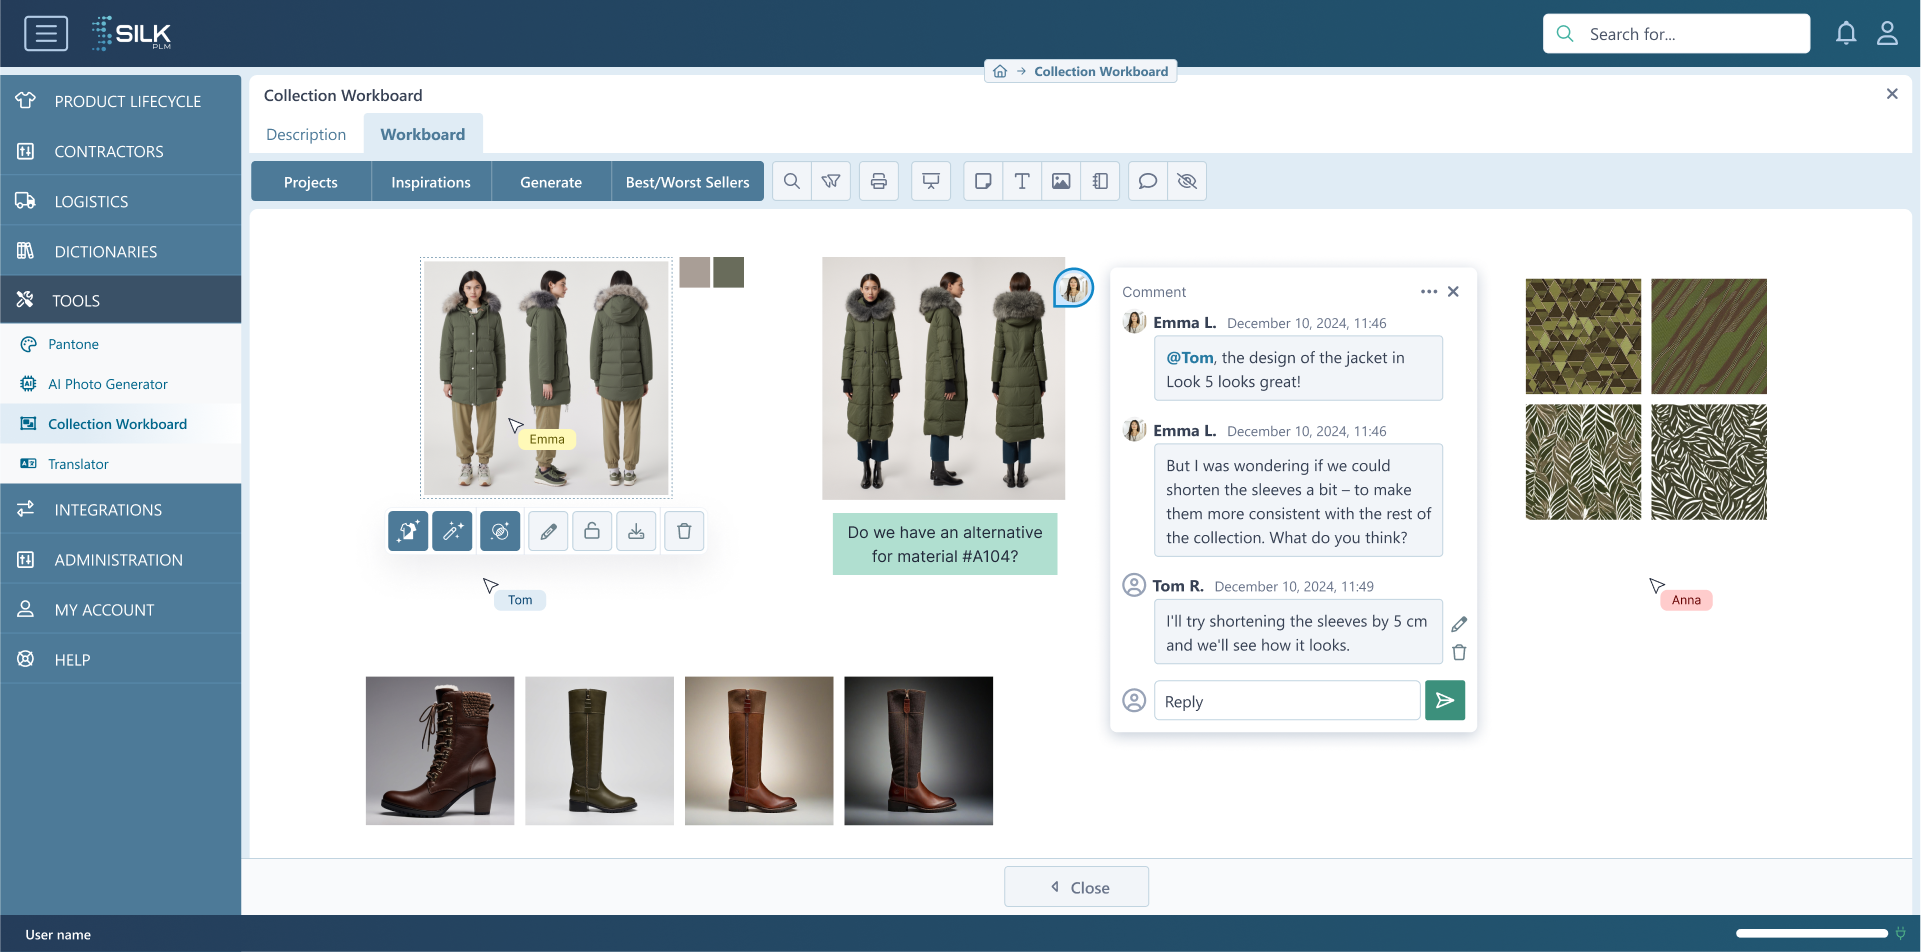Click the trash icon under jacket image
Viewport: 1921px width, 952px height.
point(684,531)
